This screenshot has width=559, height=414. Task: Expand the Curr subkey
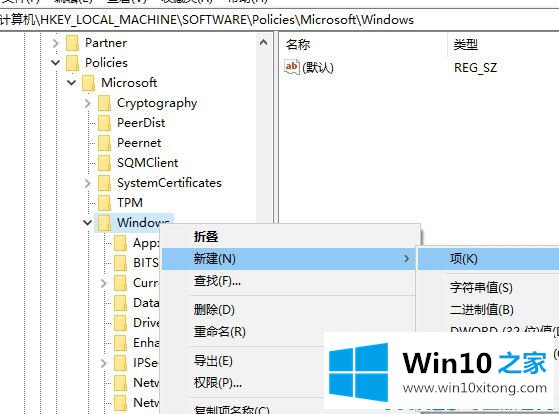pos(104,283)
